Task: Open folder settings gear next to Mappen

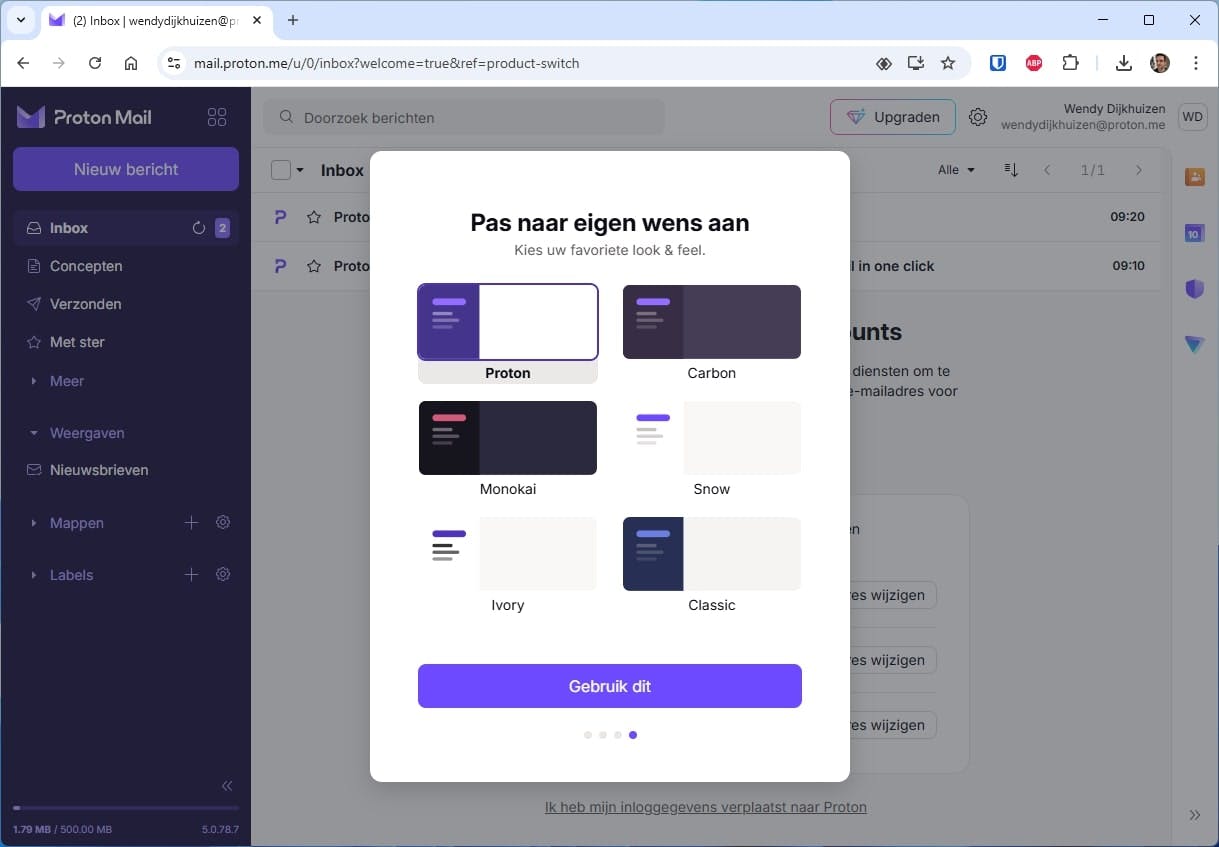Action: click(223, 522)
